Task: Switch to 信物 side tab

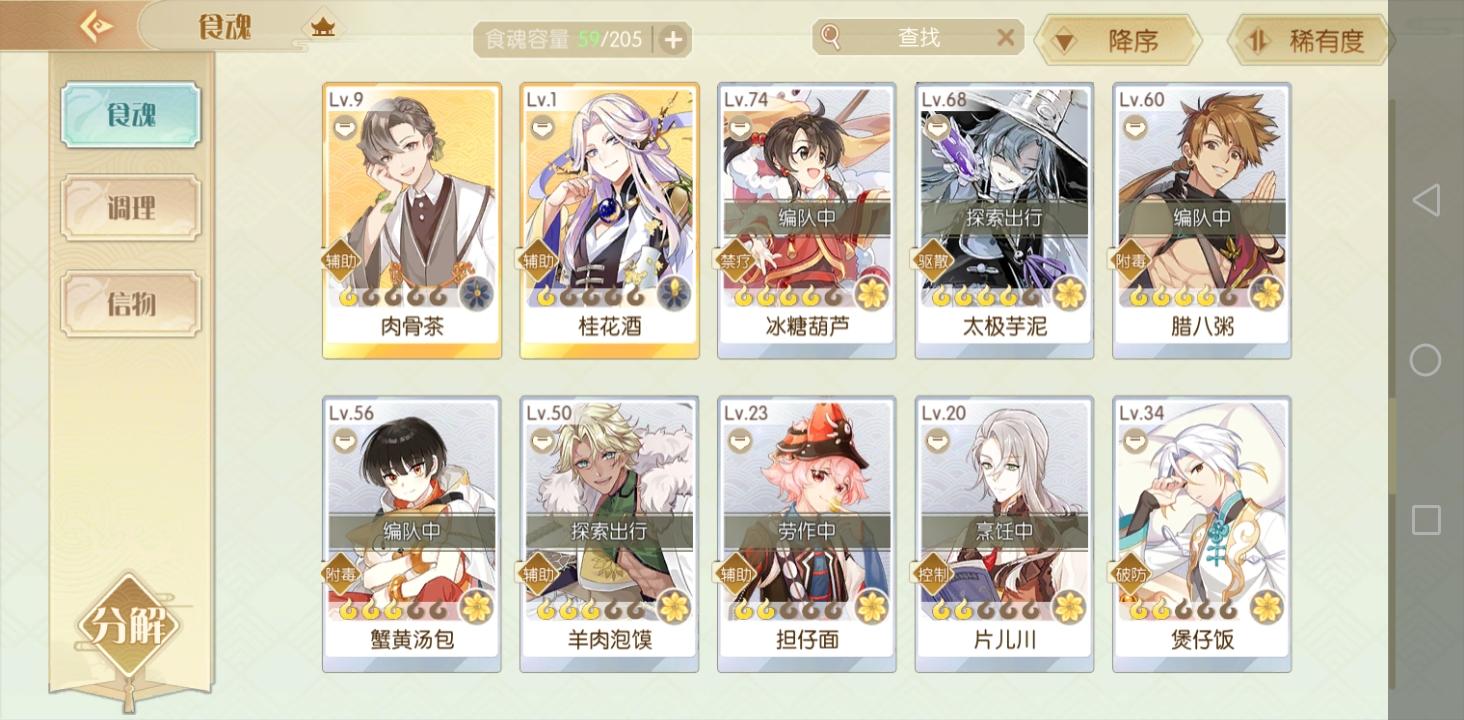Action: coord(130,303)
